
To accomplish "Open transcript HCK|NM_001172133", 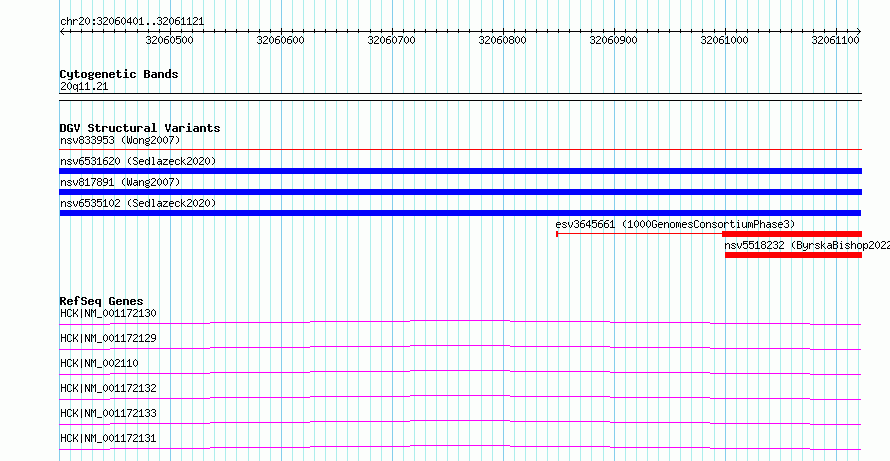I will 108,413.
